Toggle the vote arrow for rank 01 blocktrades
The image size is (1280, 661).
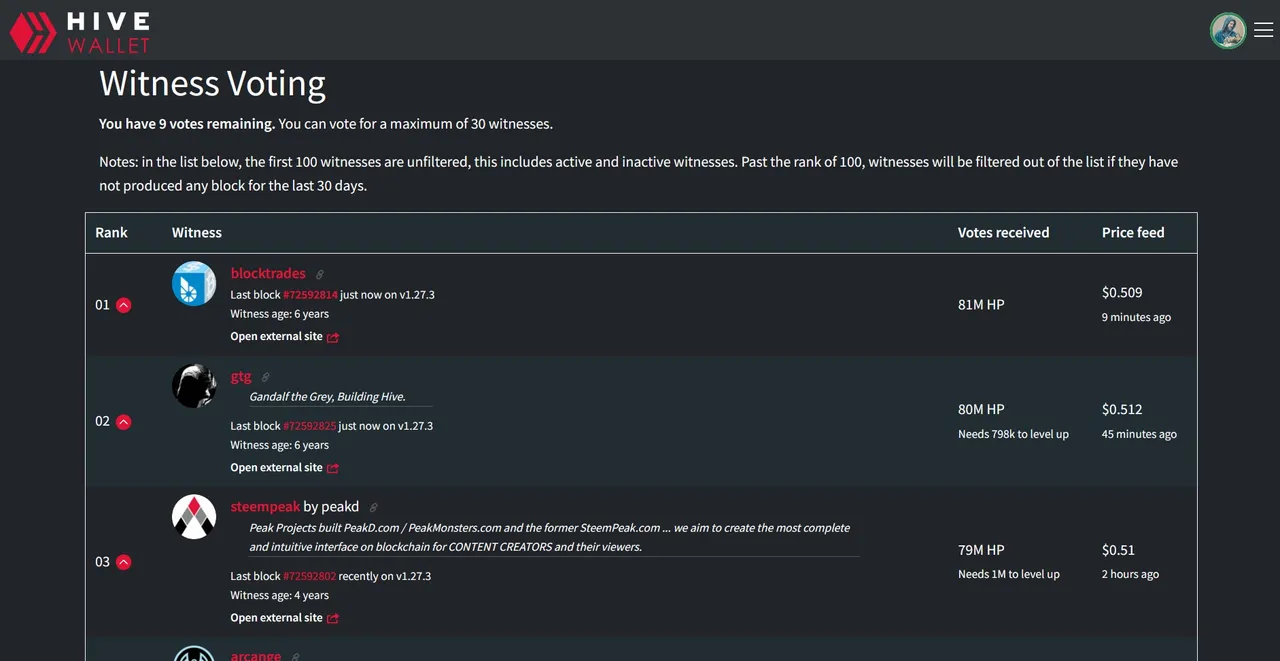pos(124,305)
